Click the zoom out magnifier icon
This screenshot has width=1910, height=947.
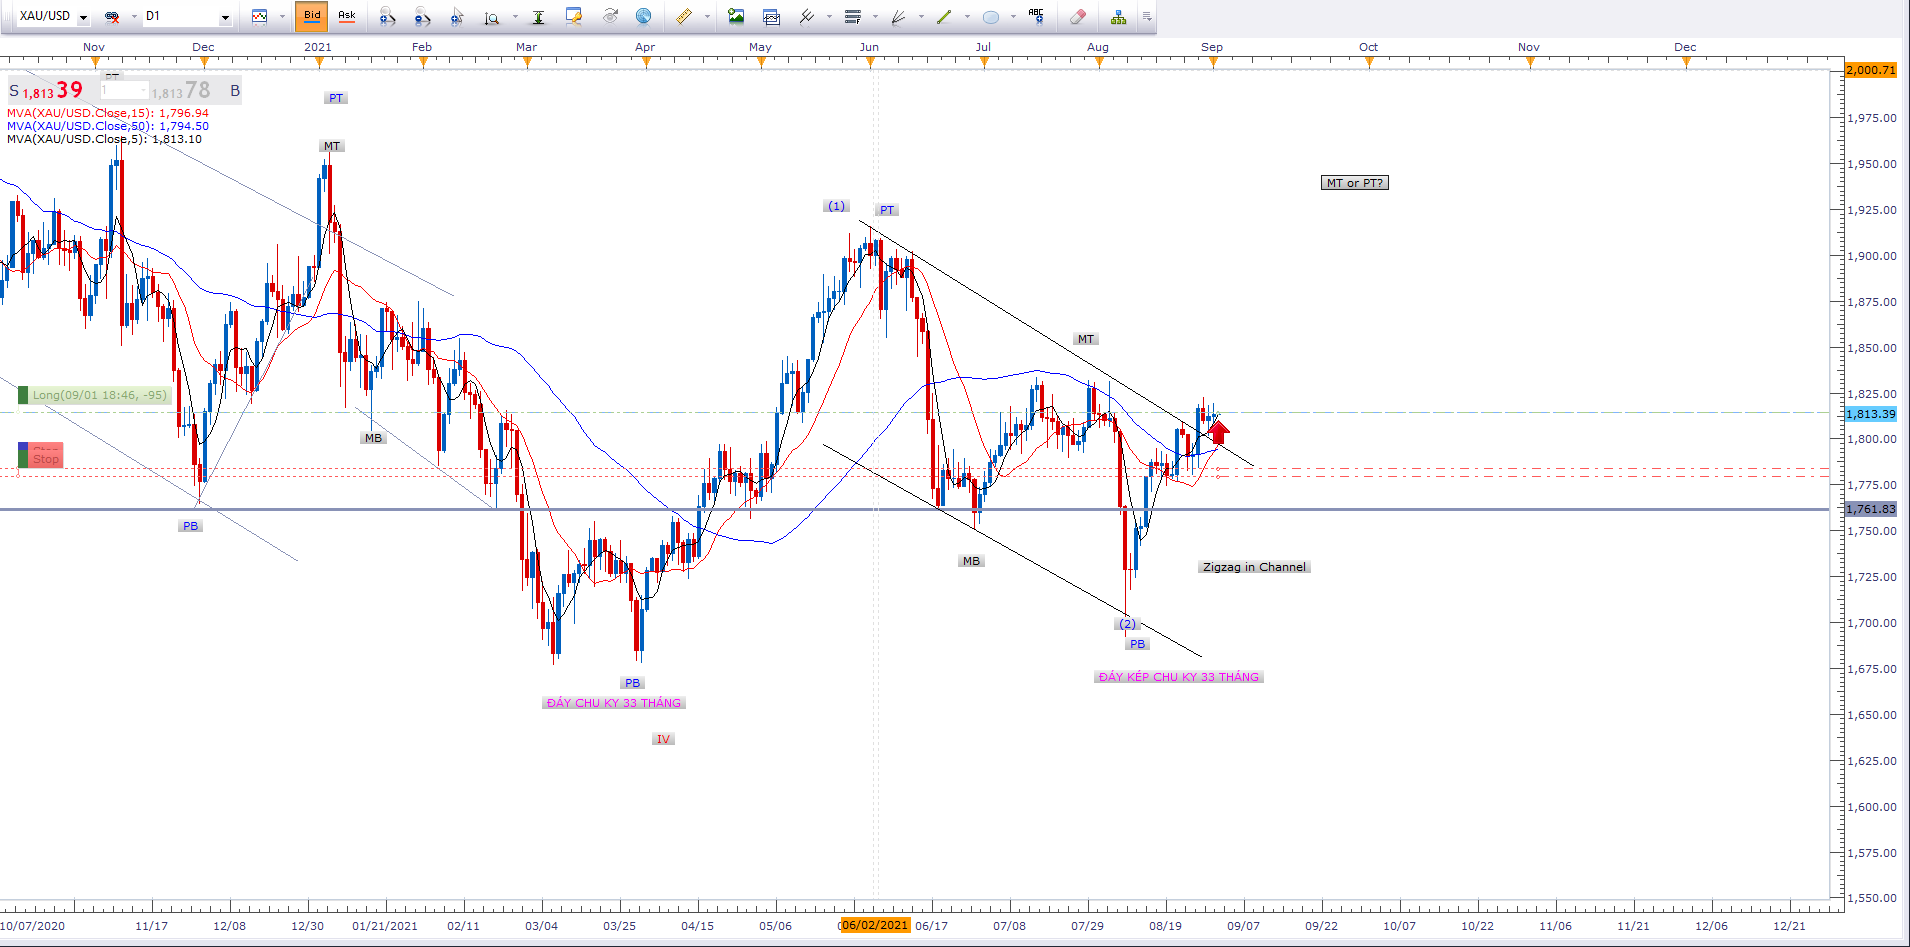coord(422,16)
